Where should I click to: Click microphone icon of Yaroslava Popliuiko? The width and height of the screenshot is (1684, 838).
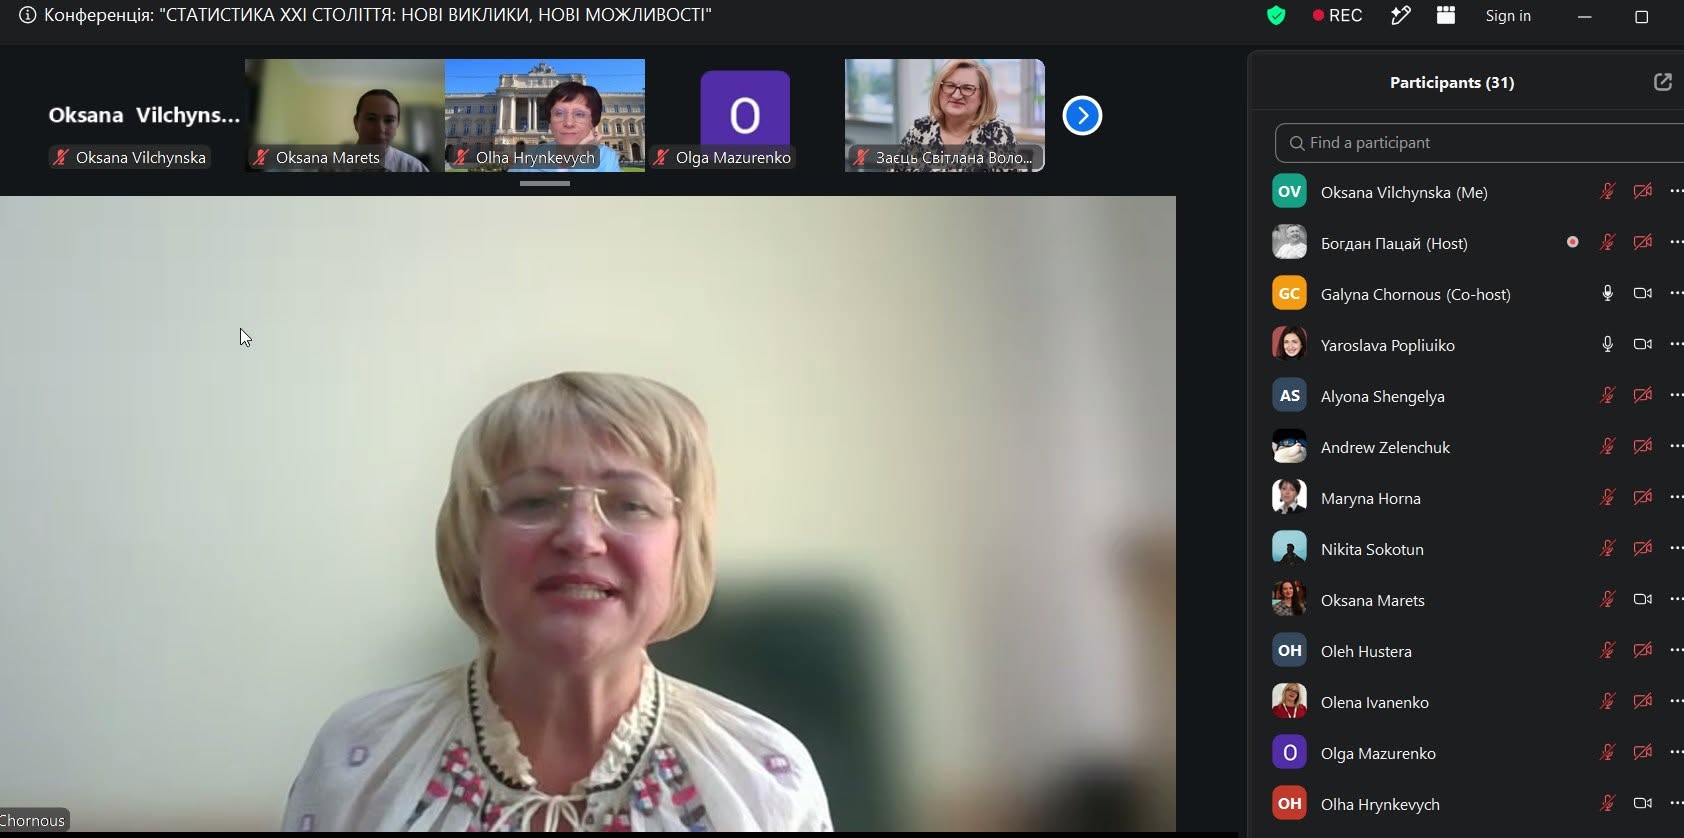point(1607,344)
